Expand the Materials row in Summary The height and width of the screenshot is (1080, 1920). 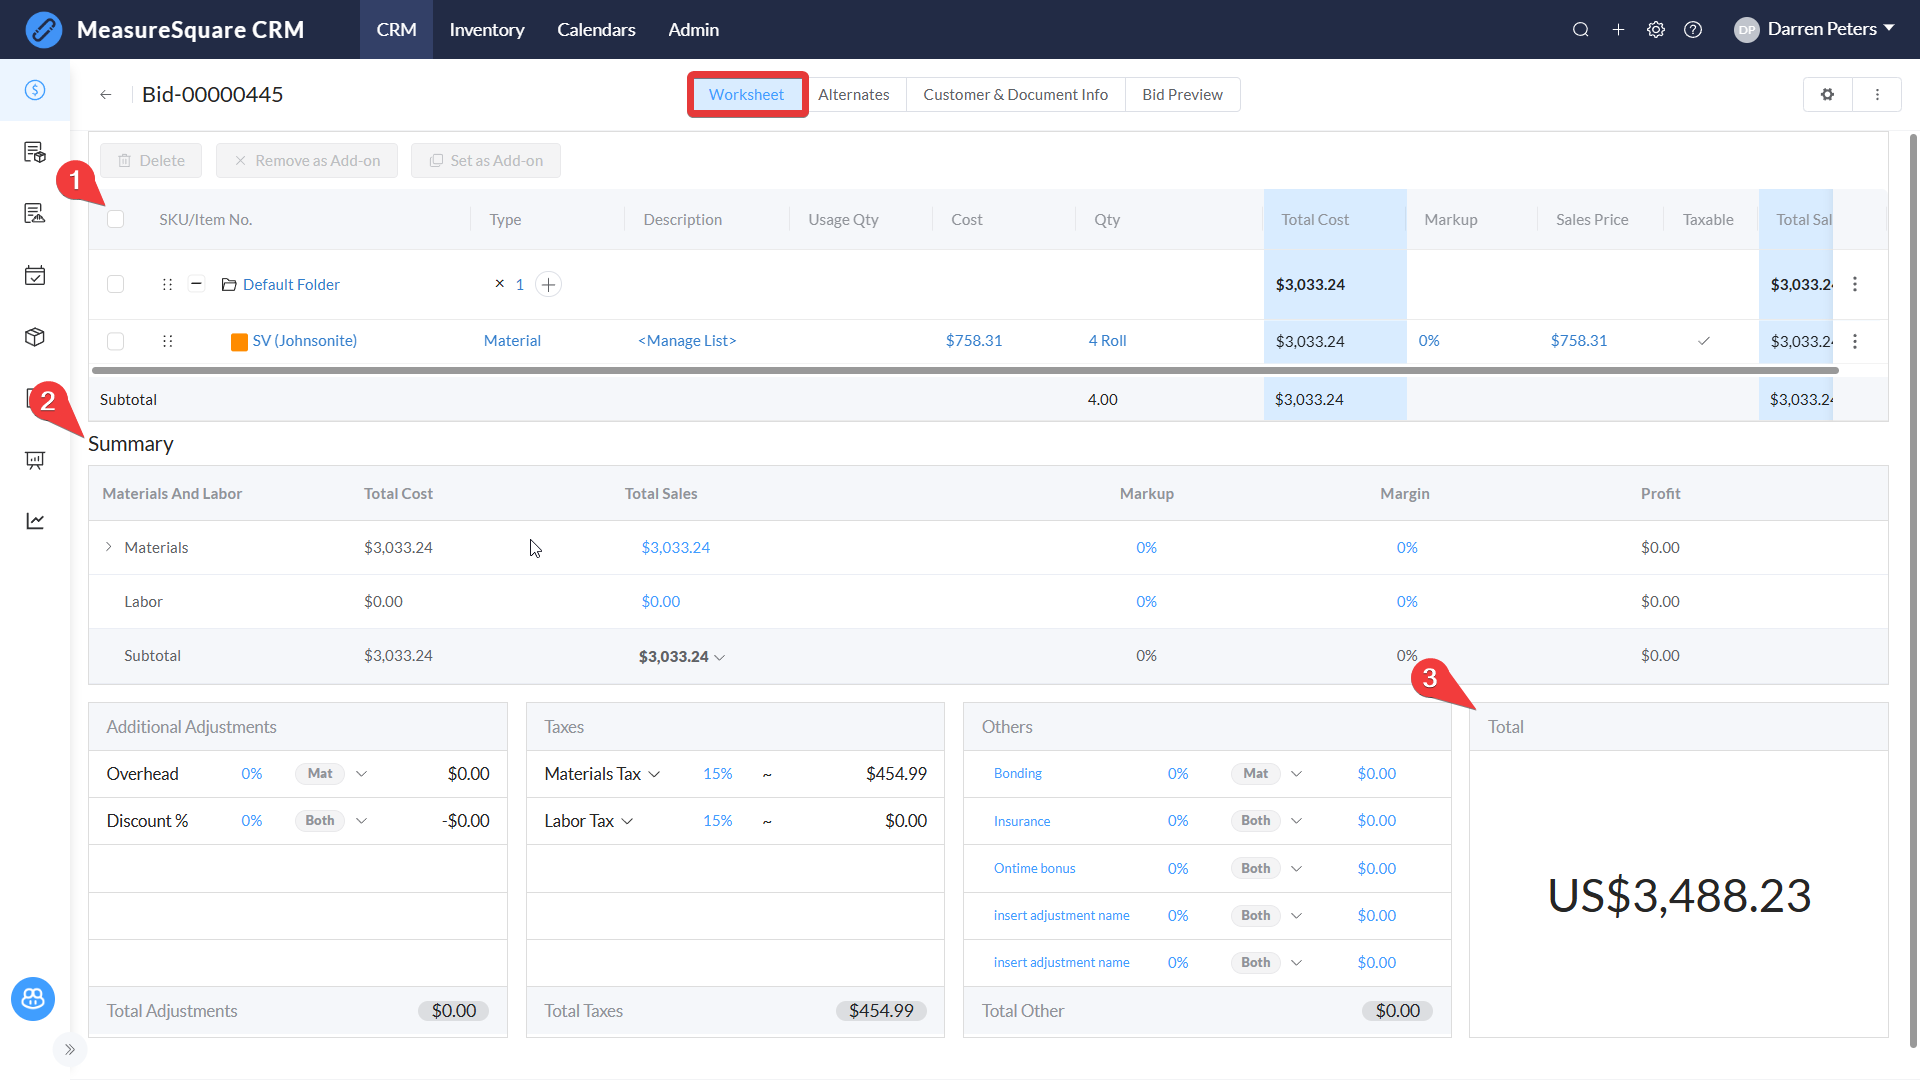(x=109, y=547)
